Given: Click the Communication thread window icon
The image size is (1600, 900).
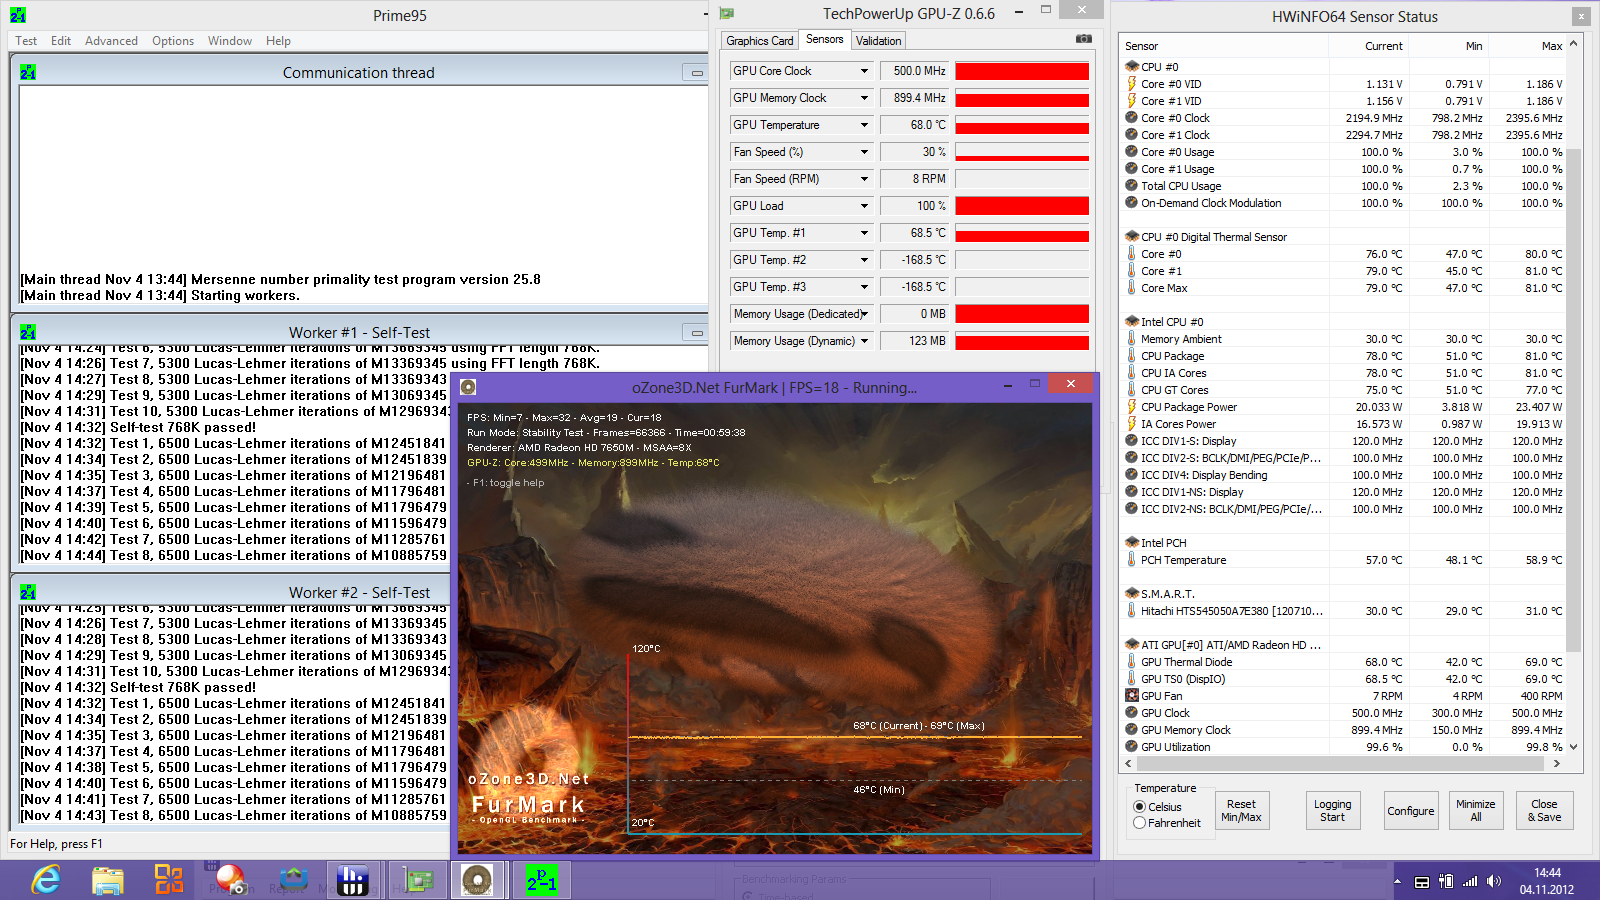Looking at the screenshot, I should pyautogui.click(x=28, y=72).
